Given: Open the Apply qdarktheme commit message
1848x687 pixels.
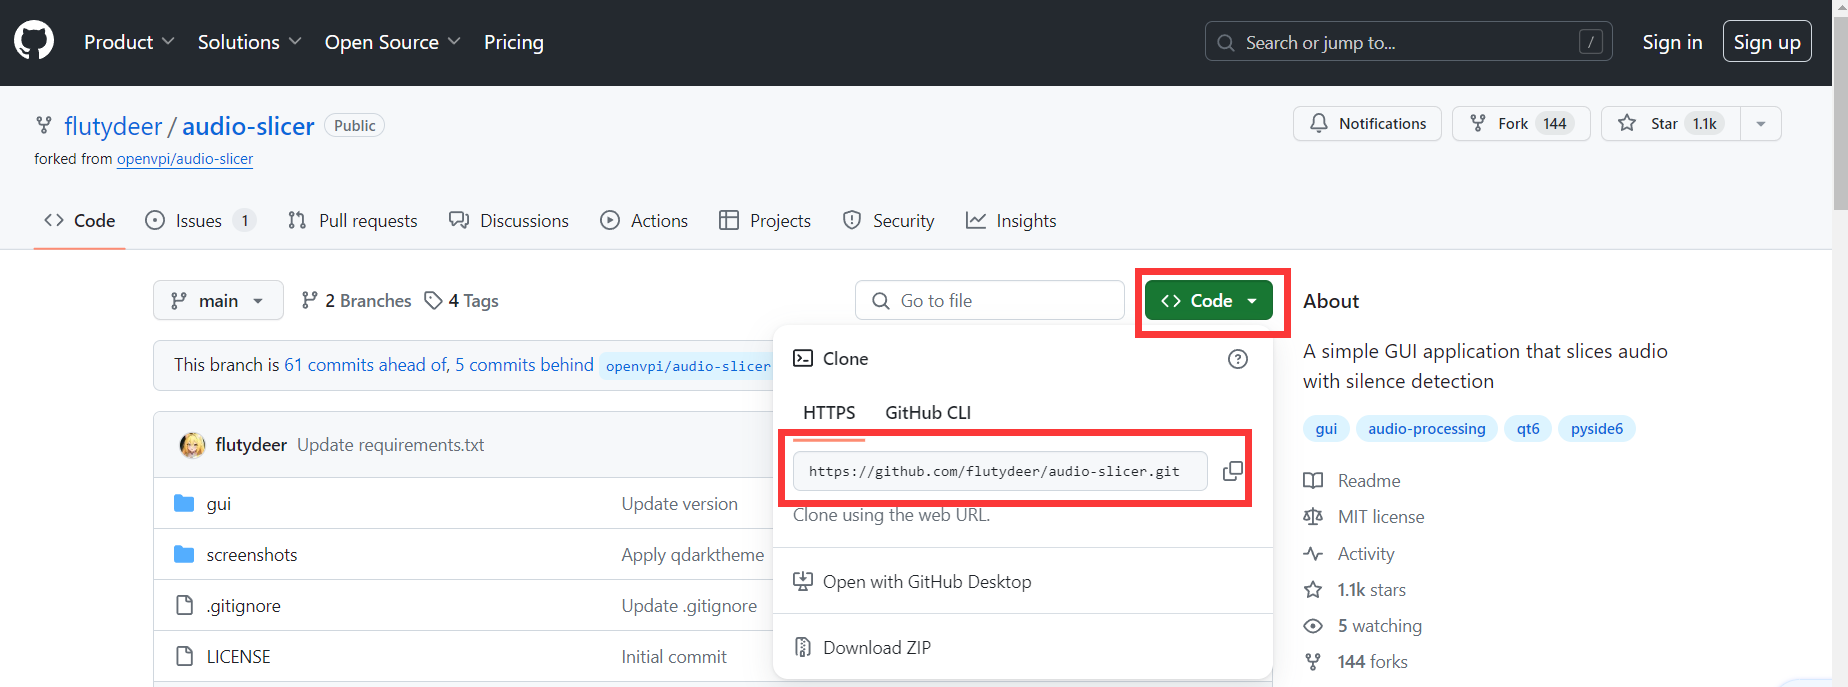Looking at the screenshot, I should (x=692, y=555).
